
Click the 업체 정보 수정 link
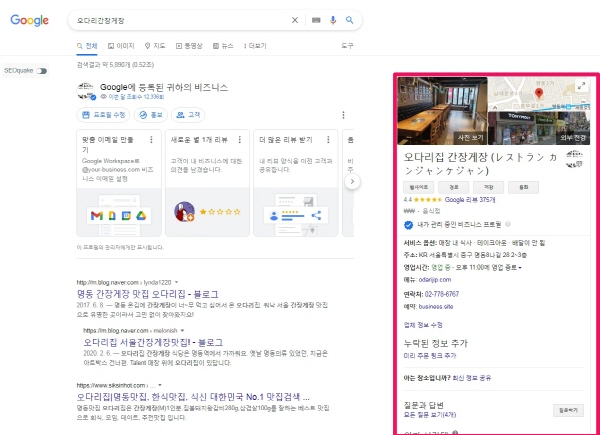(x=423, y=325)
